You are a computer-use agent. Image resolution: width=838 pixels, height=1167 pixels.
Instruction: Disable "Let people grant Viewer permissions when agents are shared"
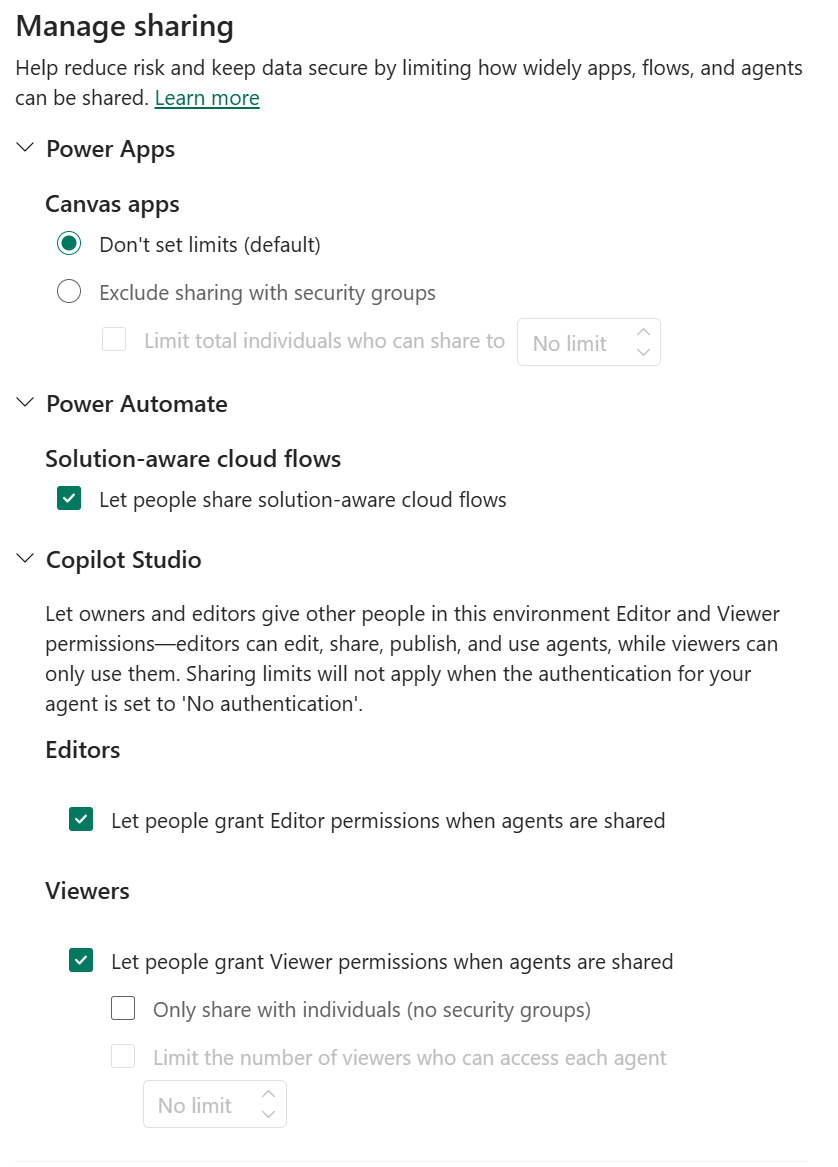[x=80, y=960]
